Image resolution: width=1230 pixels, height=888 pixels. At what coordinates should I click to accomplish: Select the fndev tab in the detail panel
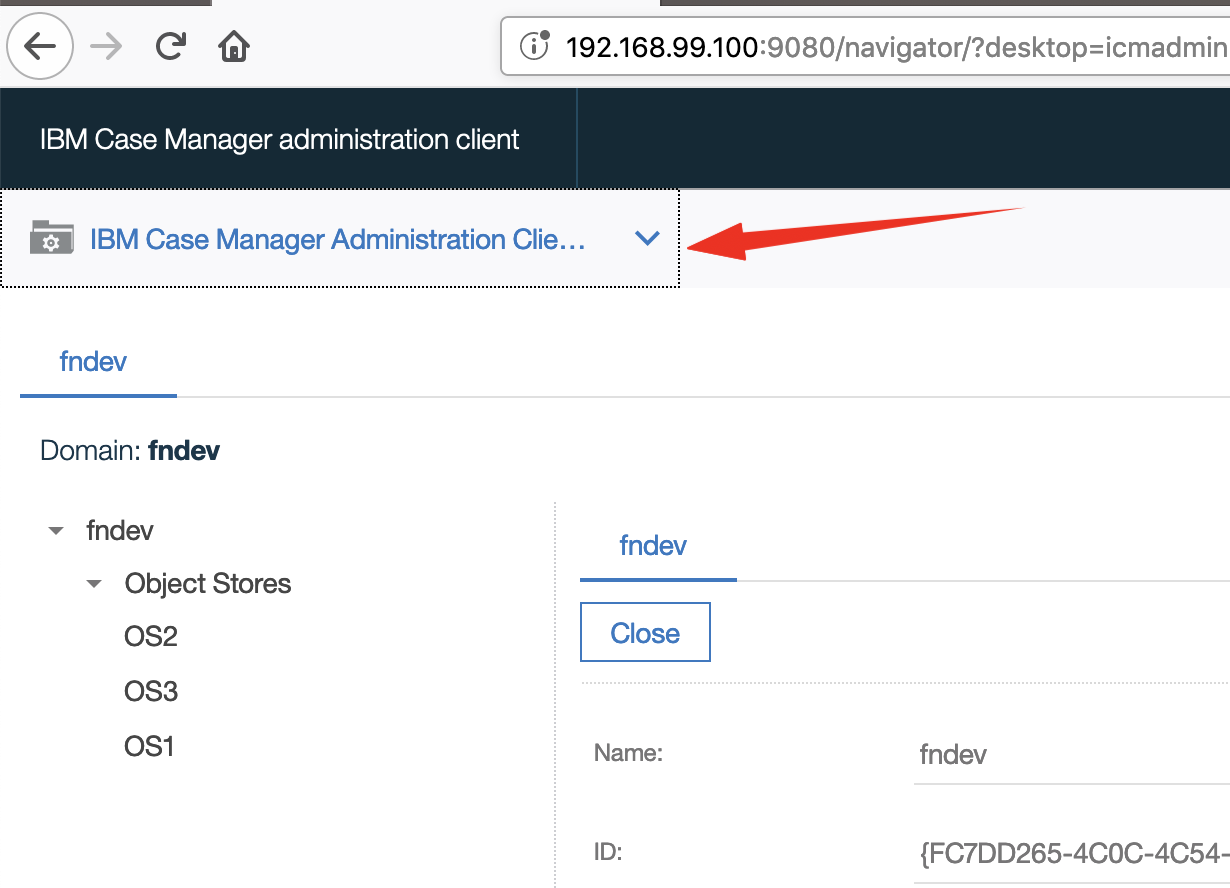(653, 545)
